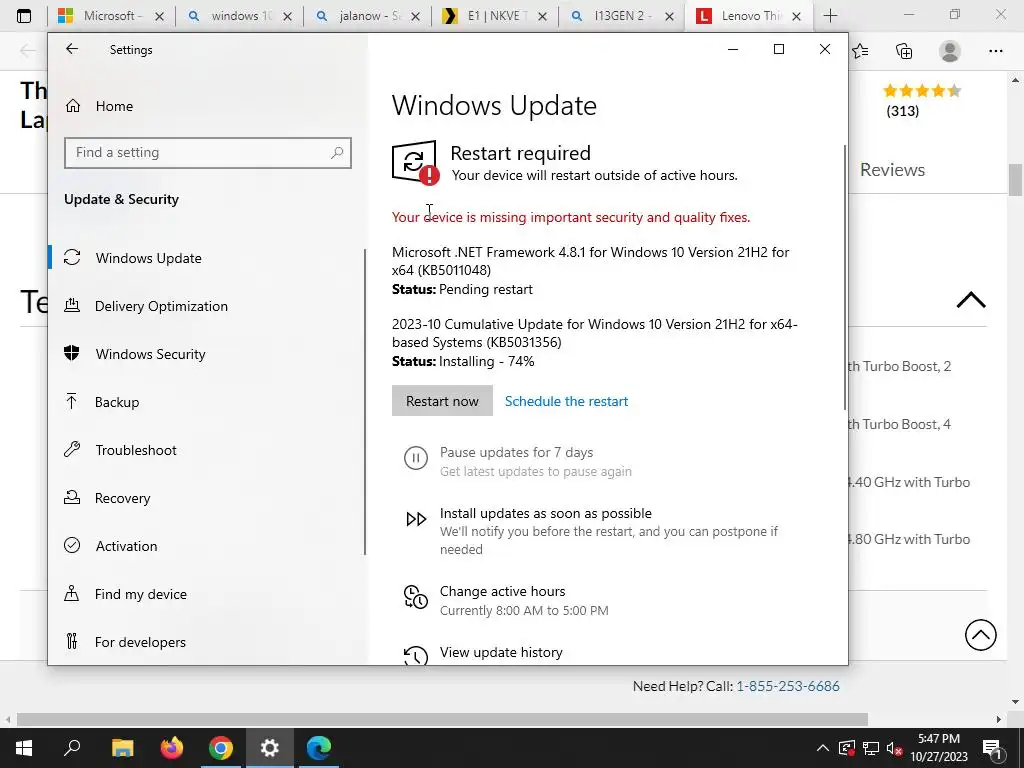Click the Windows Update restart tray icon
Screen dimensions: 1024x768
coord(846,748)
